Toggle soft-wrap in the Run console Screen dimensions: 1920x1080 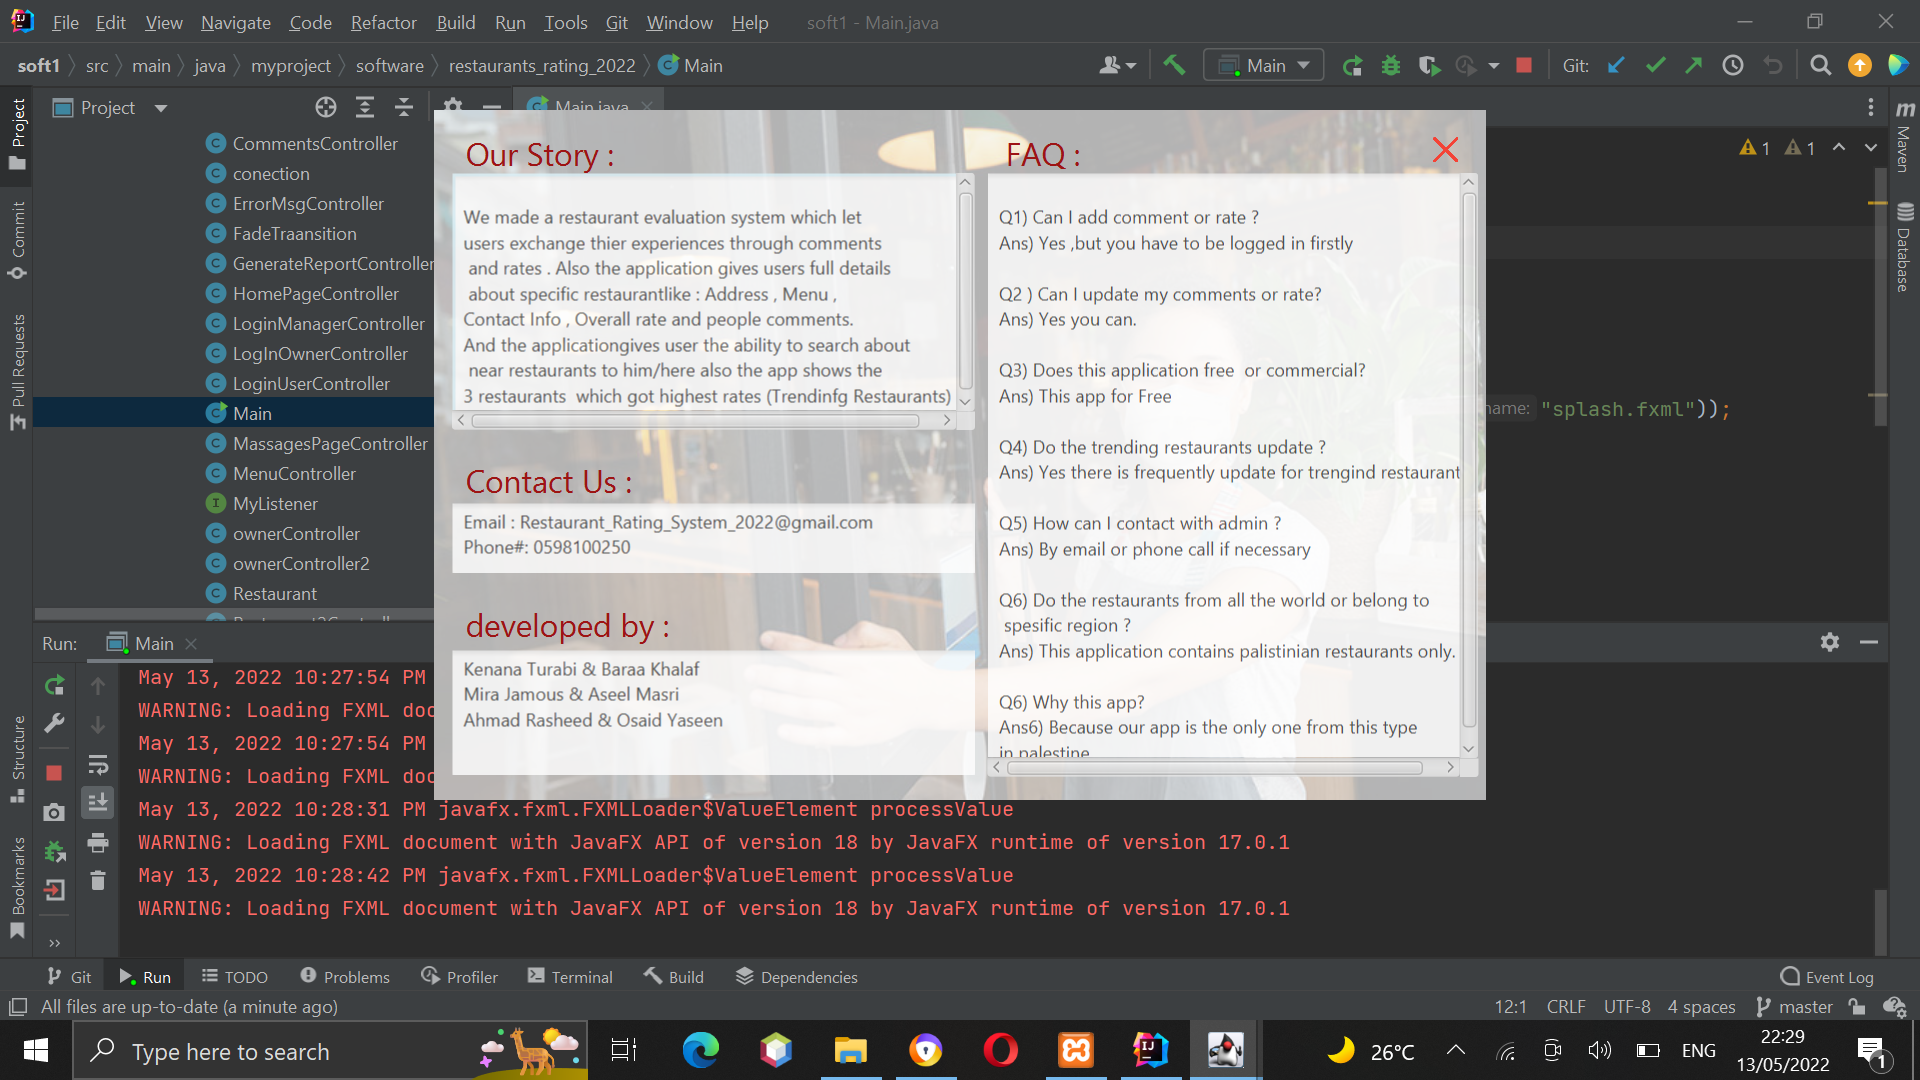(x=98, y=764)
